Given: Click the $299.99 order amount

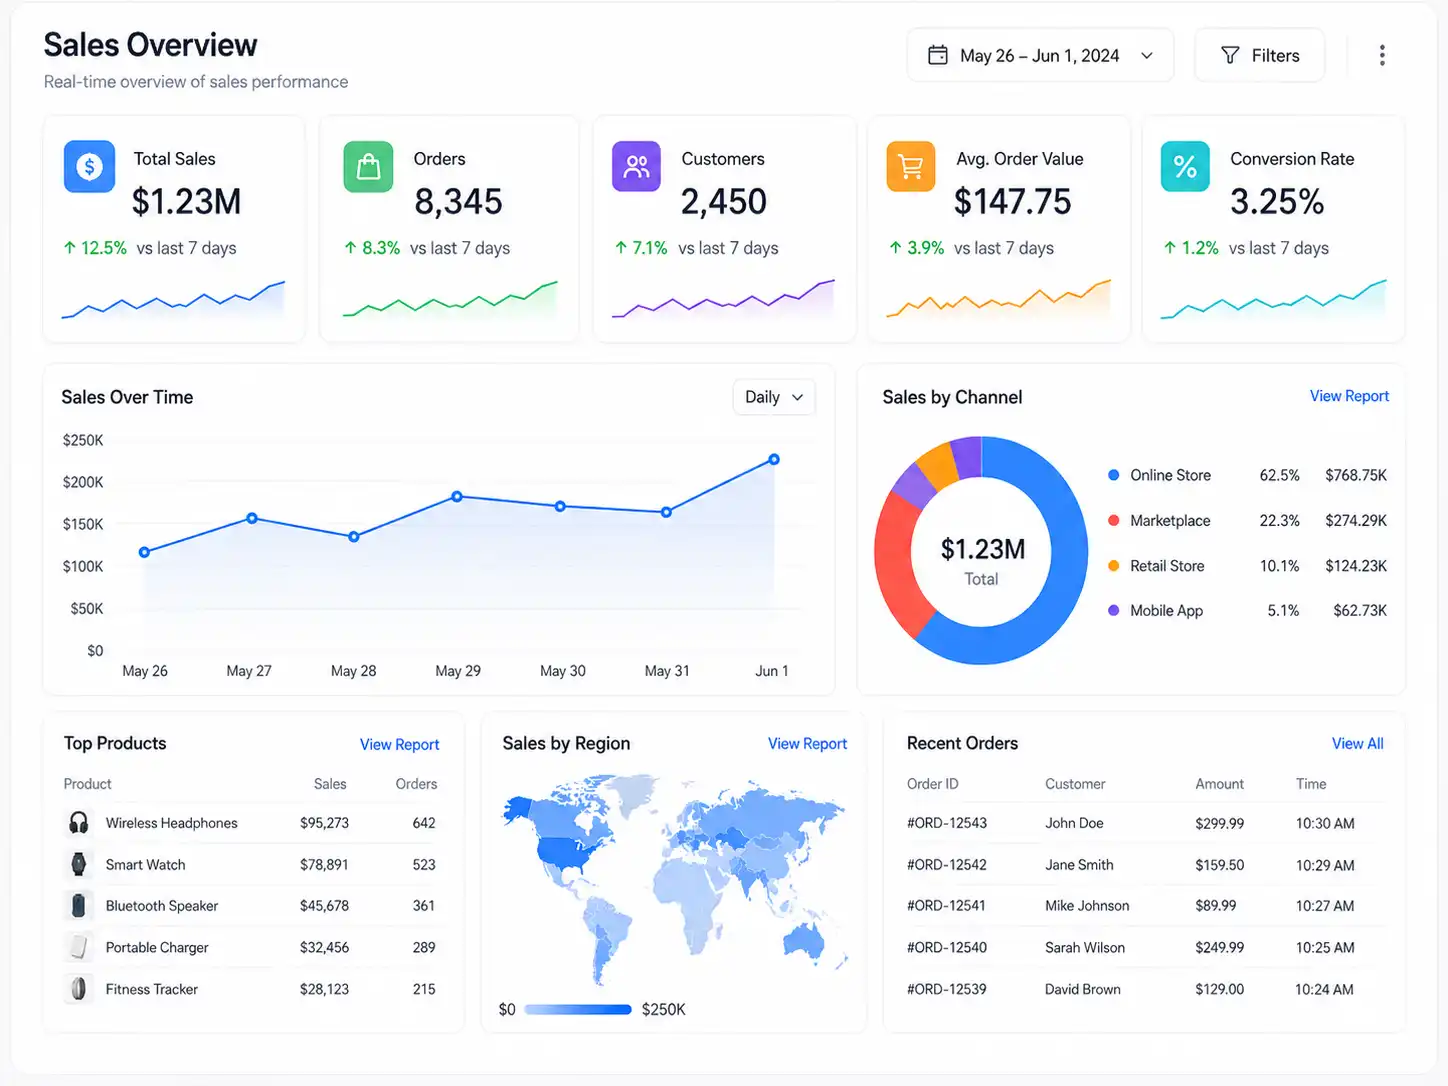Looking at the screenshot, I should point(1220,823).
